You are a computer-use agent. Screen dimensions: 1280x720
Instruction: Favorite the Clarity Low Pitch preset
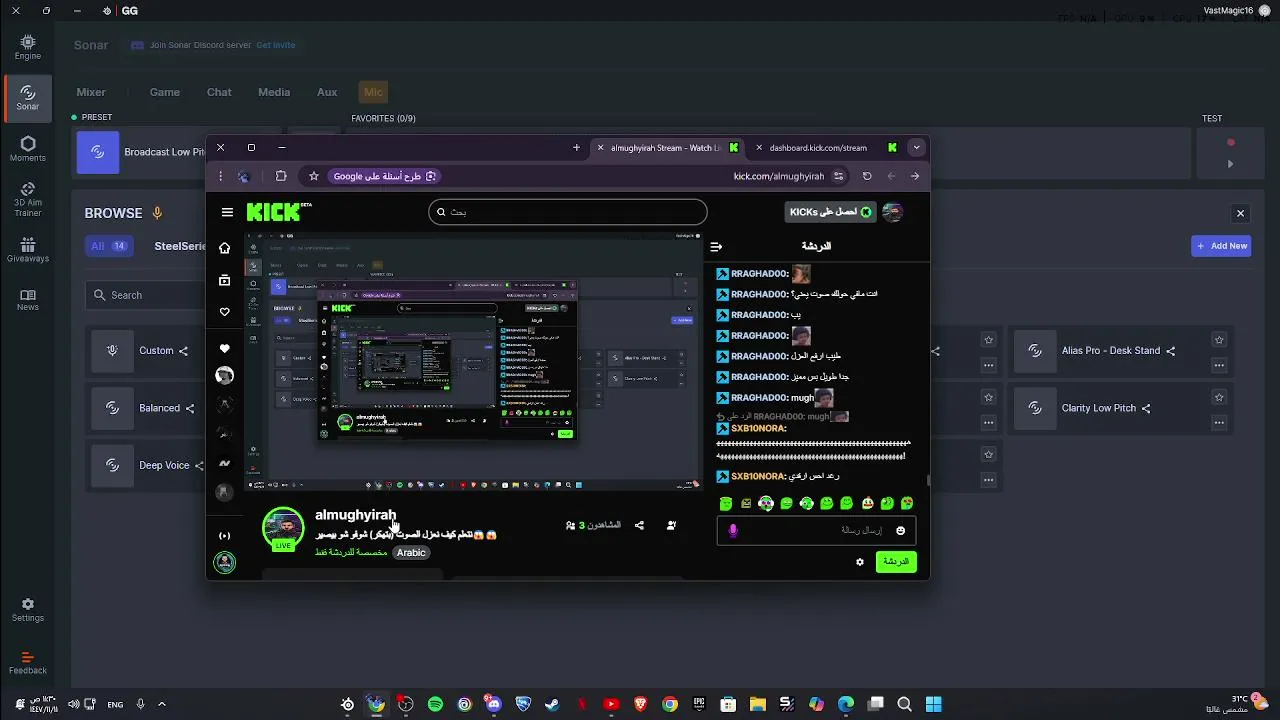coord(1219,397)
